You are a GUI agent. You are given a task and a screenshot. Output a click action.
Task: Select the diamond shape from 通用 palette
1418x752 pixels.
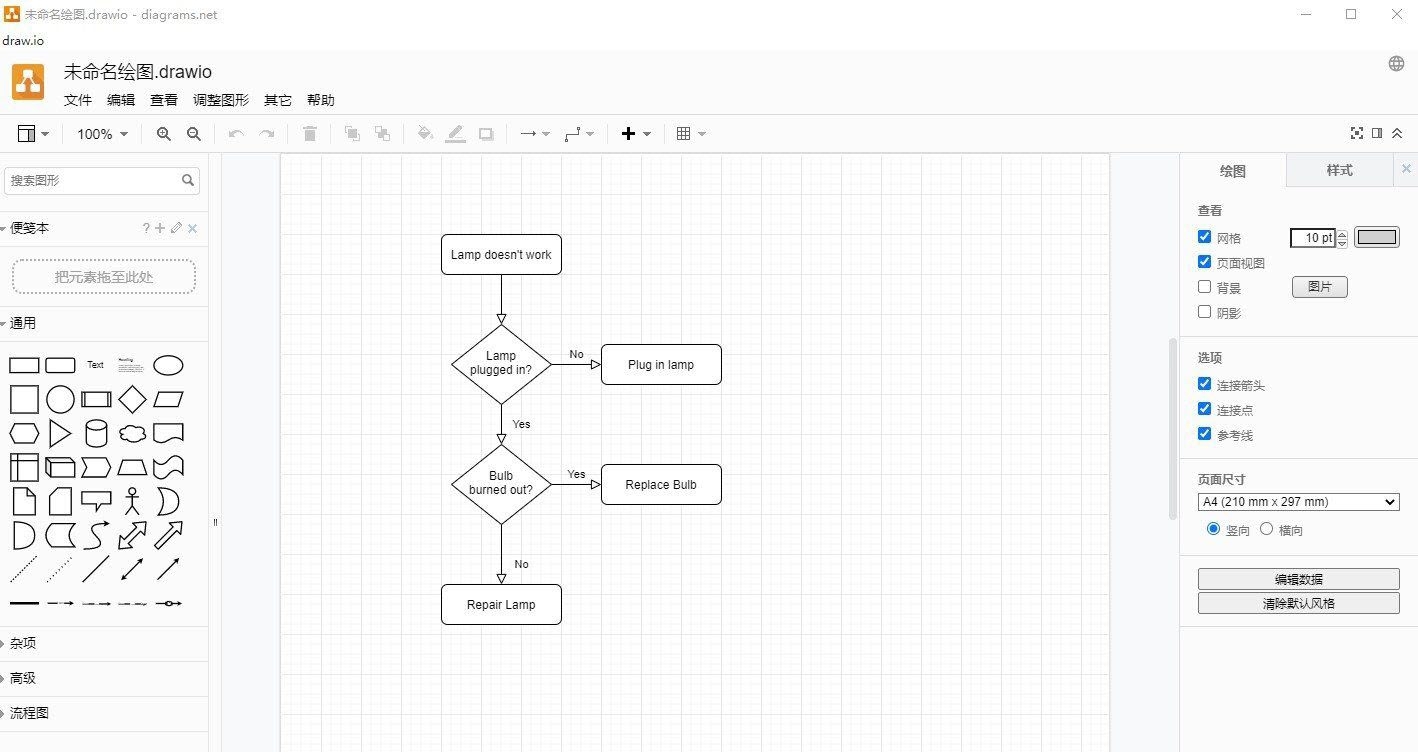[132, 400]
